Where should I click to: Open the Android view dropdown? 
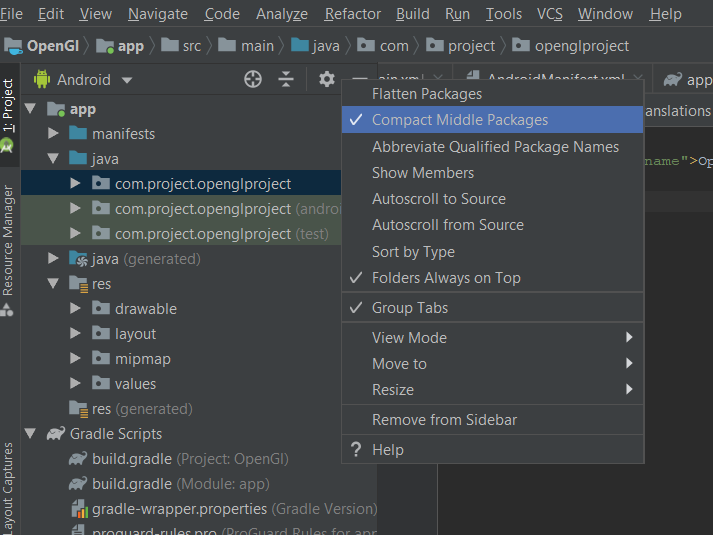click(x=127, y=80)
